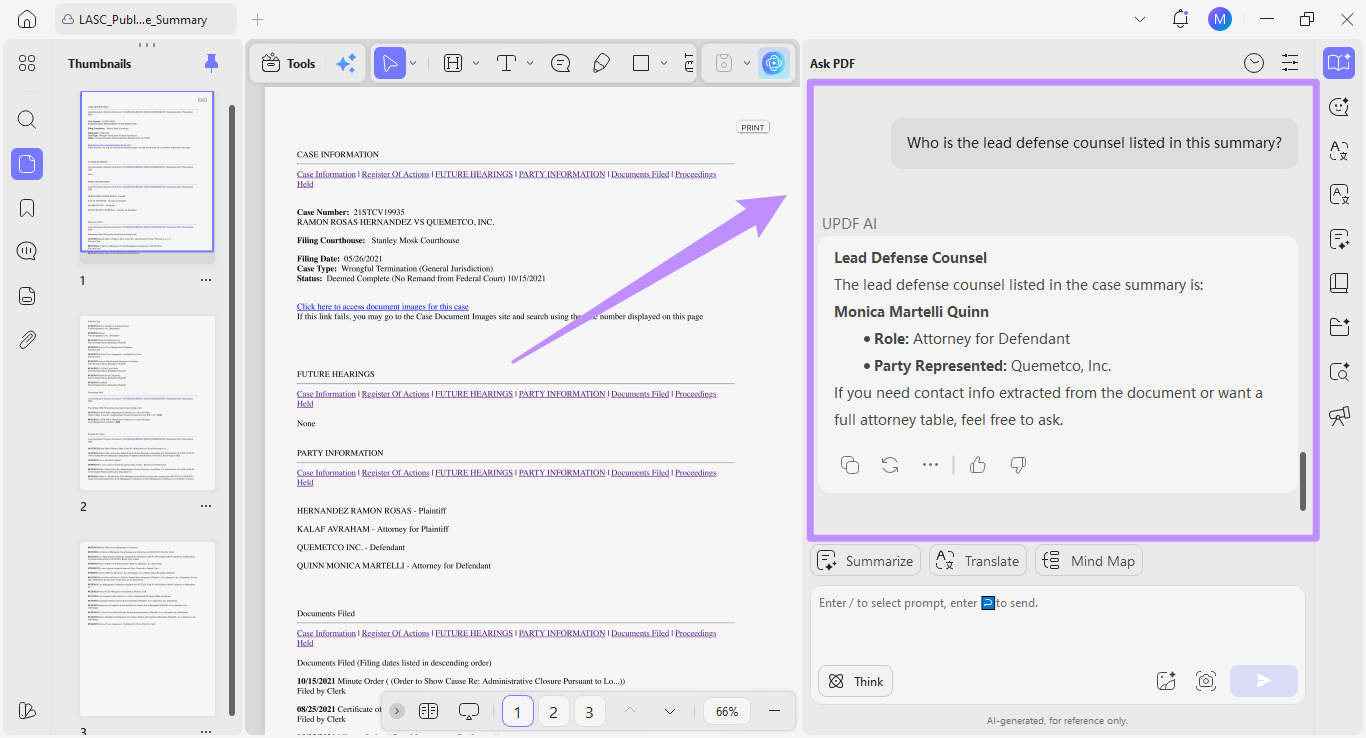Click the Thumbnails panel scrollbar
Image resolution: width=1366 pixels, height=738 pixels.
[233, 410]
